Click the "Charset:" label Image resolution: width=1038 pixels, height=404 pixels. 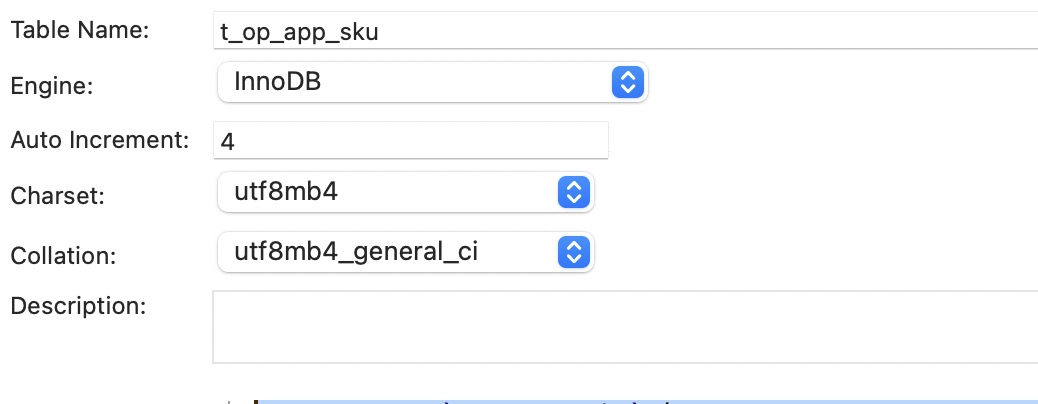point(56,195)
